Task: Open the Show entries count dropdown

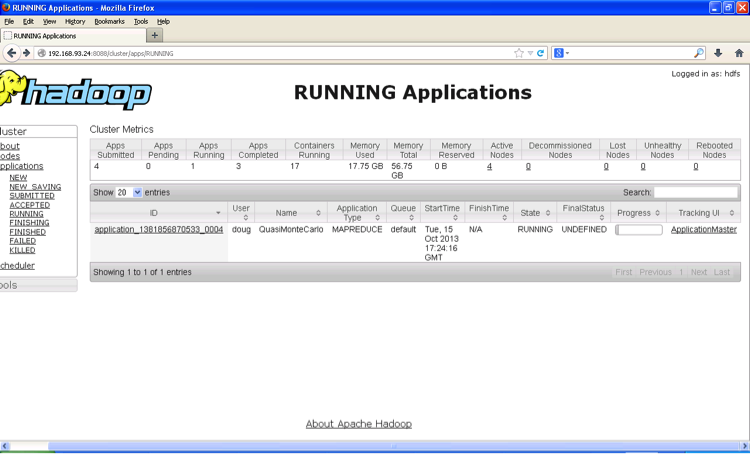Action: click(x=129, y=192)
